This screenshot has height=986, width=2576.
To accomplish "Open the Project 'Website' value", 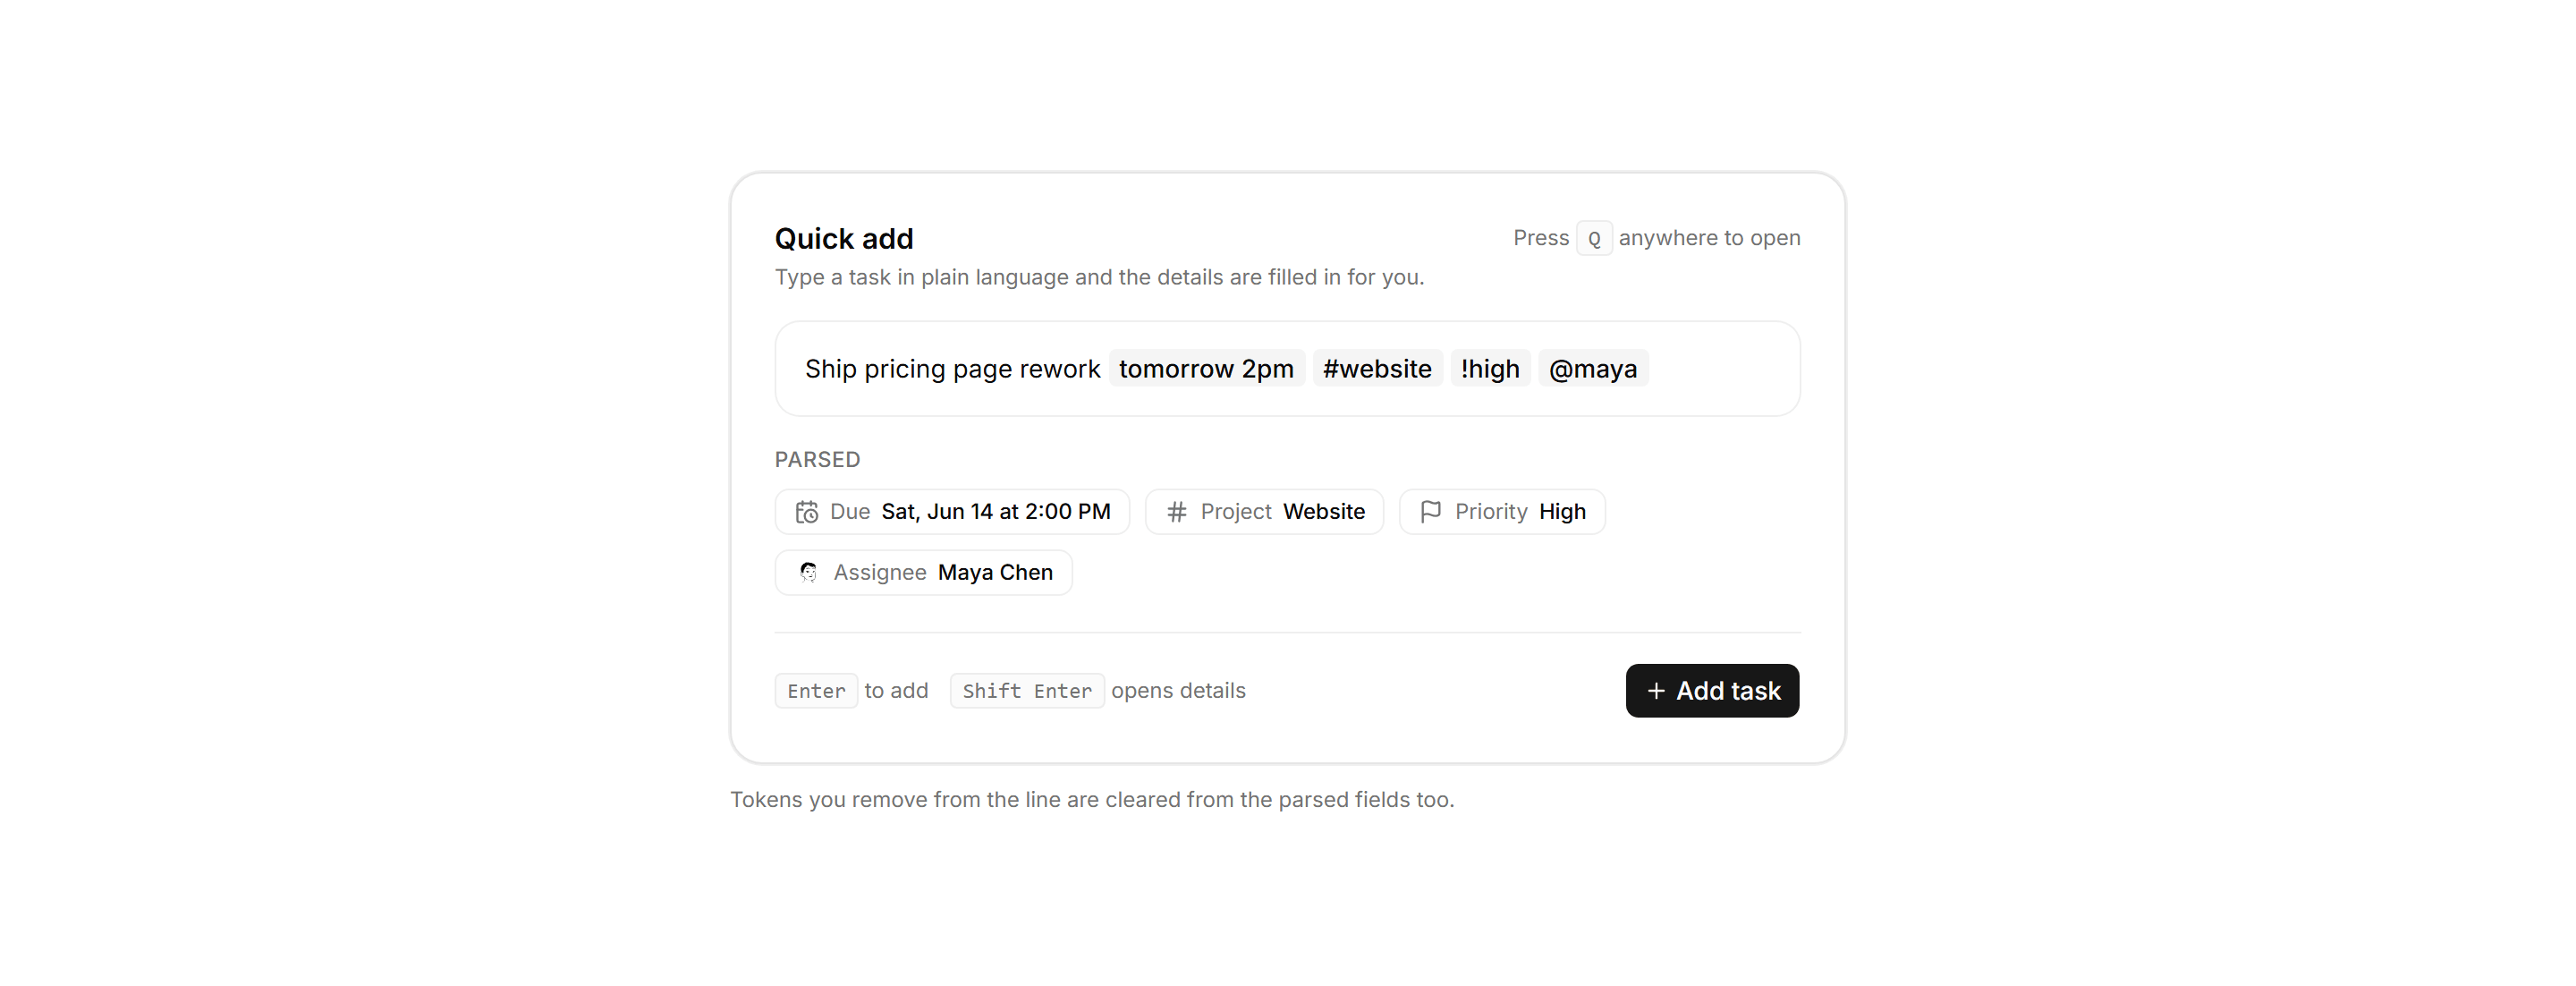I will pyautogui.click(x=1324, y=512).
